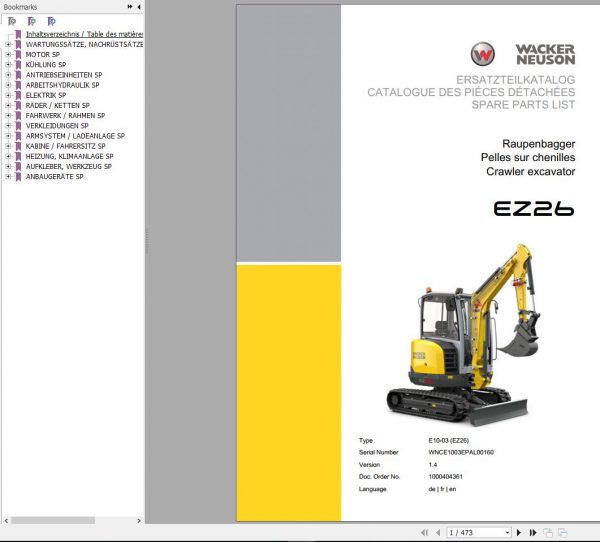Select the MOTOR SP bookmark

coord(42,55)
